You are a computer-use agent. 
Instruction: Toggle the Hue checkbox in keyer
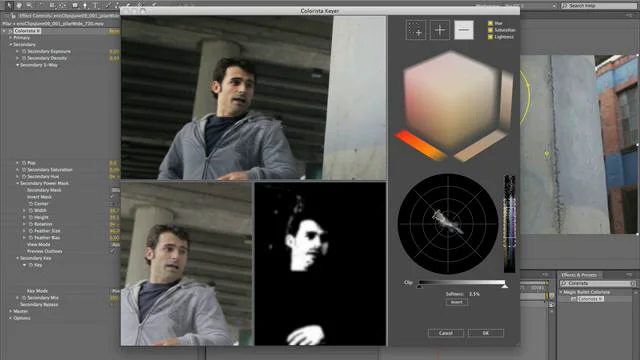[490, 23]
